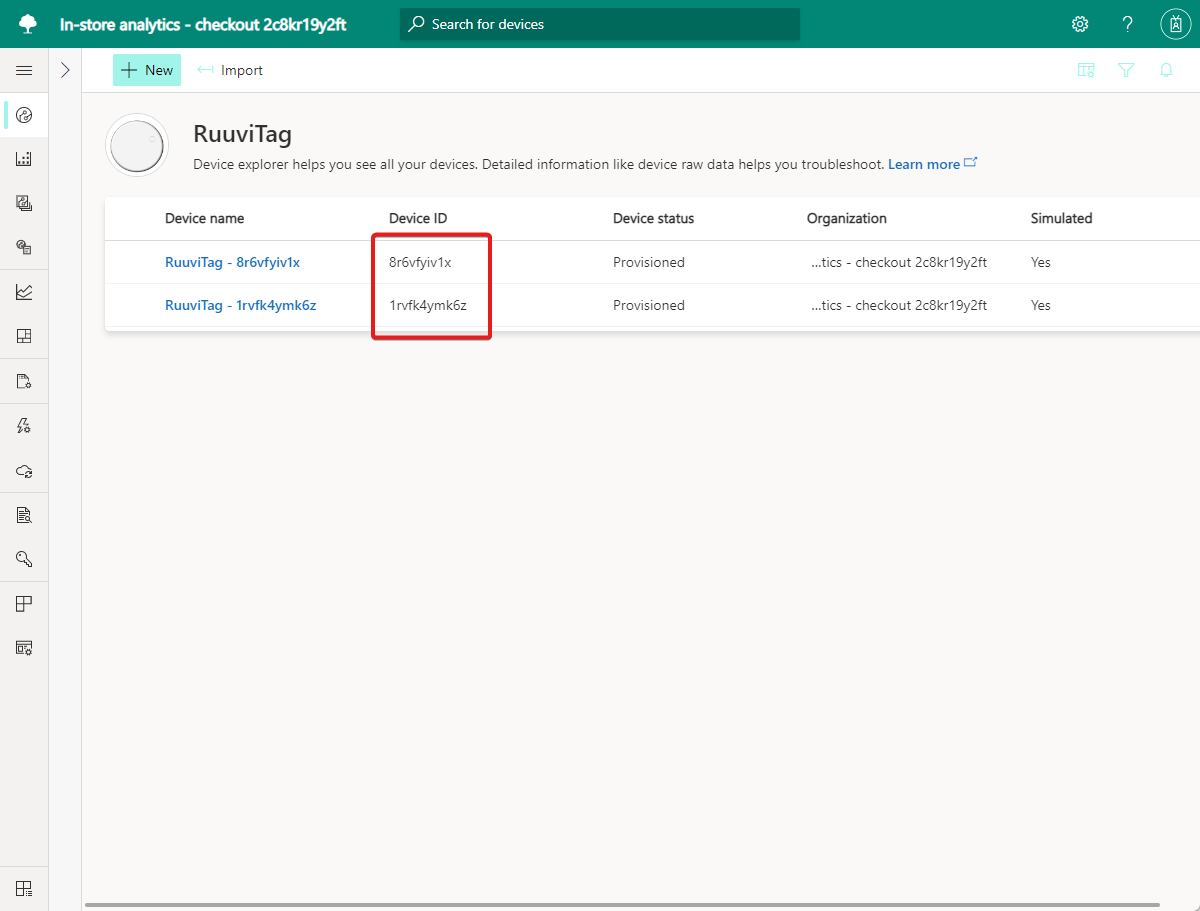The height and width of the screenshot is (911, 1200).
Task: Click the New button to add a device
Action: click(x=146, y=70)
